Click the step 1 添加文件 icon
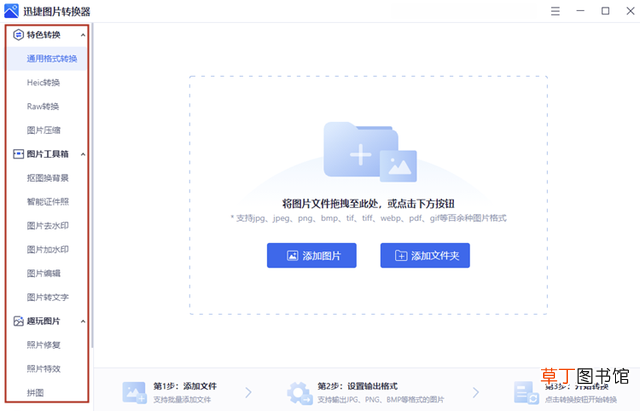Screen dimensions: 640x411 pos(134,393)
